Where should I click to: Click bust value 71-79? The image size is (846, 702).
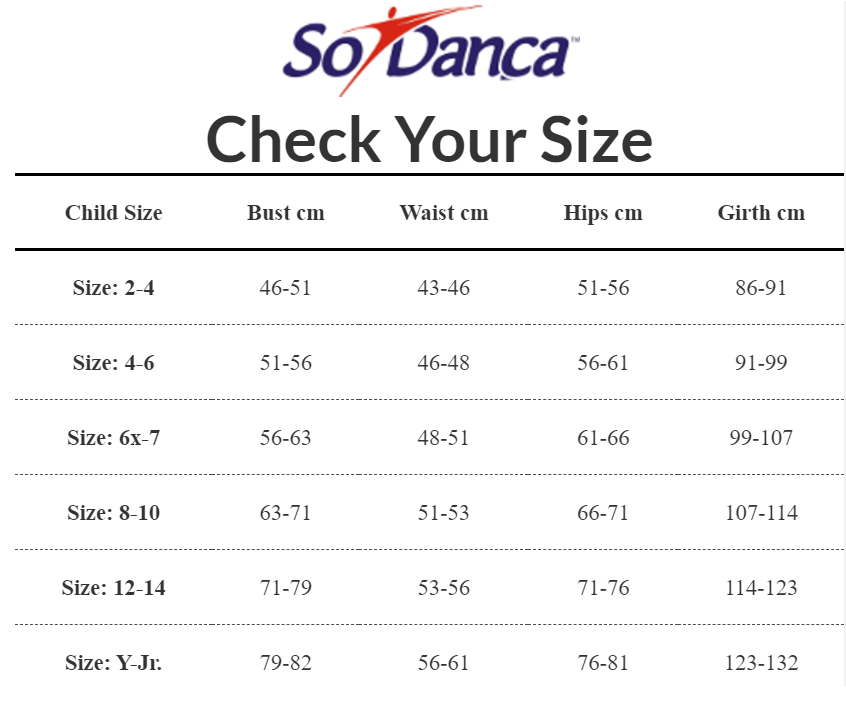286,588
